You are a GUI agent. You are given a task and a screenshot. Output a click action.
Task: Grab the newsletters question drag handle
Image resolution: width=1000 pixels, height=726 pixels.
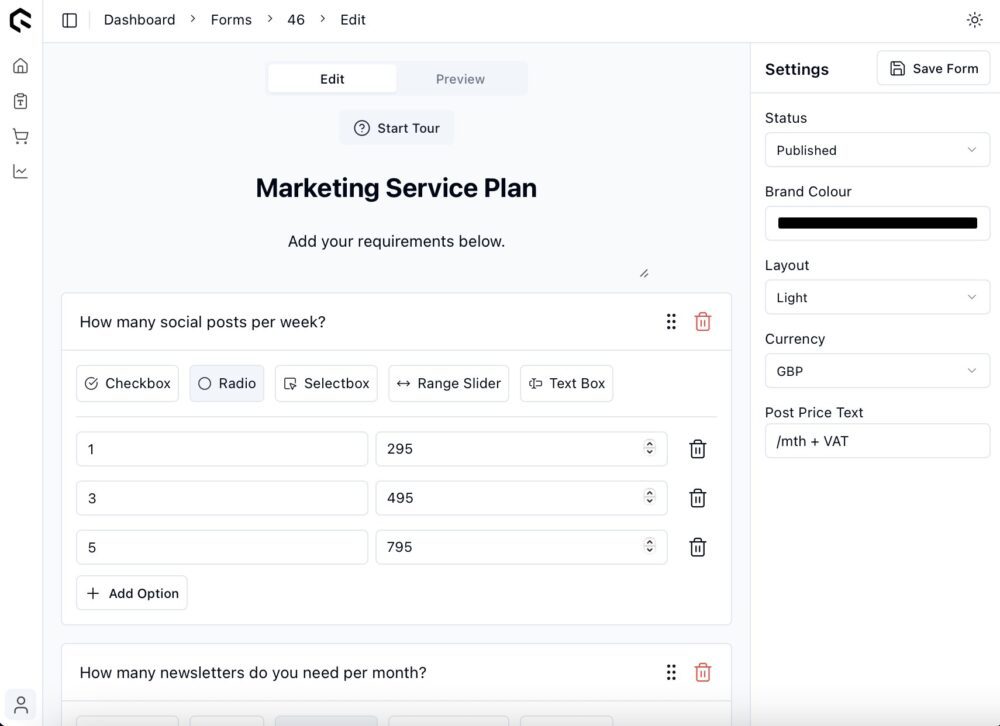[671, 672]
